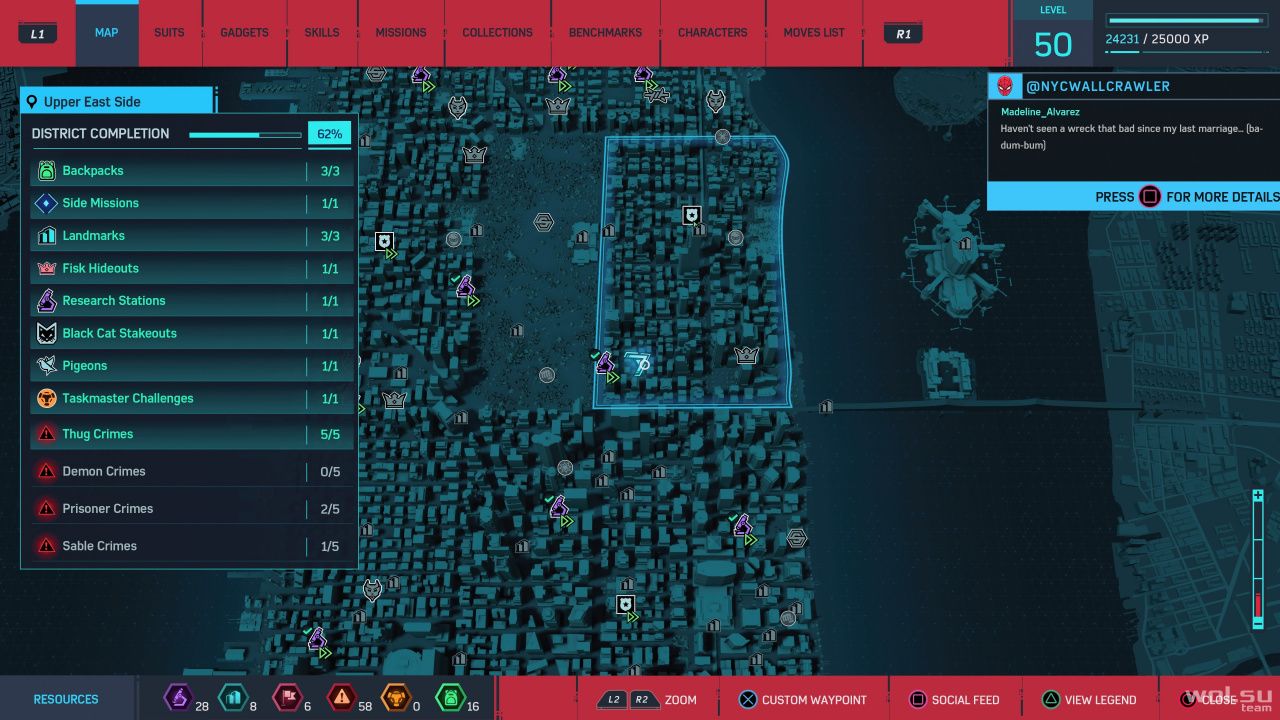Go to the Skills tab
Screen dimensions: 1280x720
(322, 33)
